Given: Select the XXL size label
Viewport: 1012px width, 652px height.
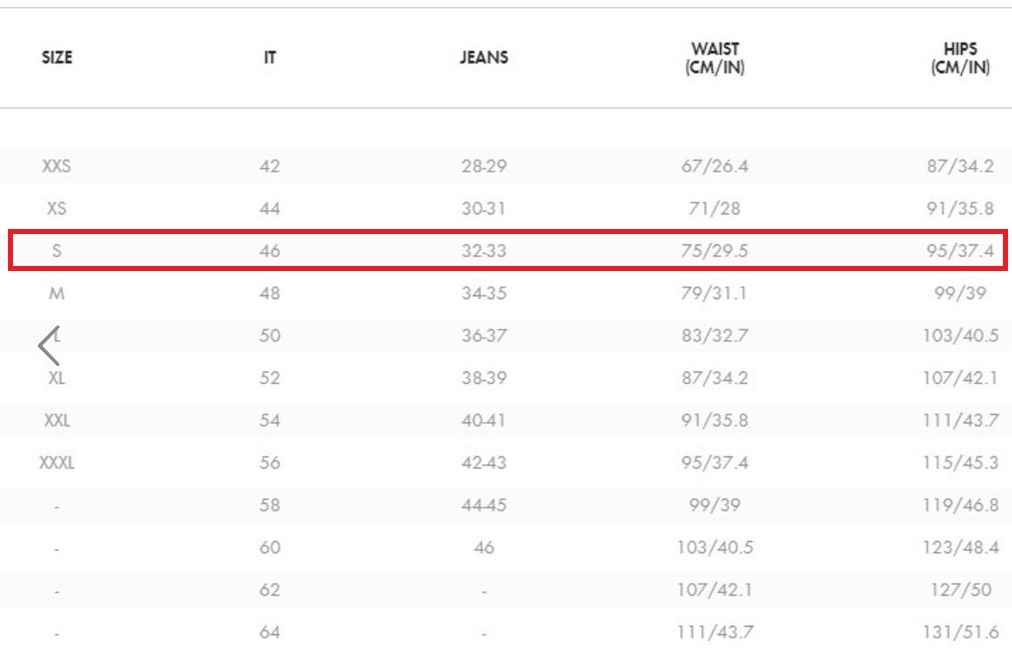Looking at the screenshot, I should (x=57, y=420).
